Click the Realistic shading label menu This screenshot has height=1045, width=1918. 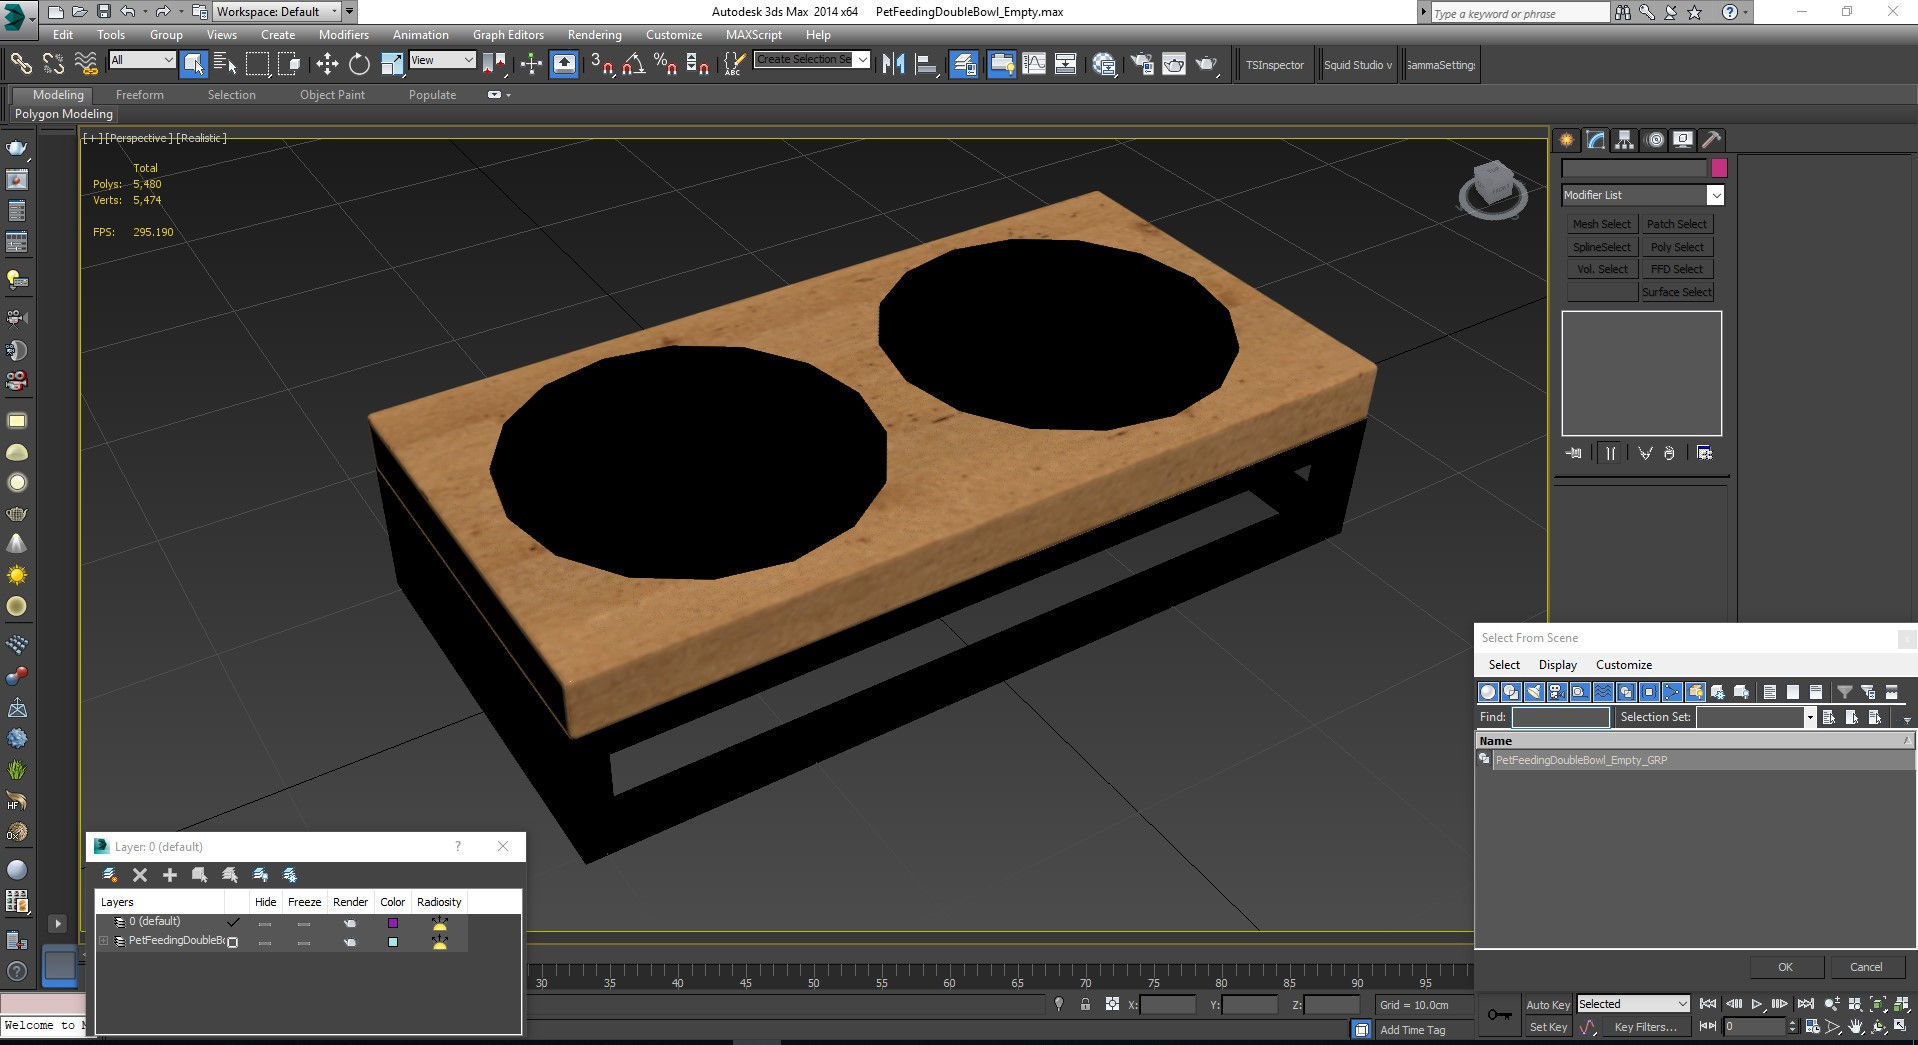point(201,138)
